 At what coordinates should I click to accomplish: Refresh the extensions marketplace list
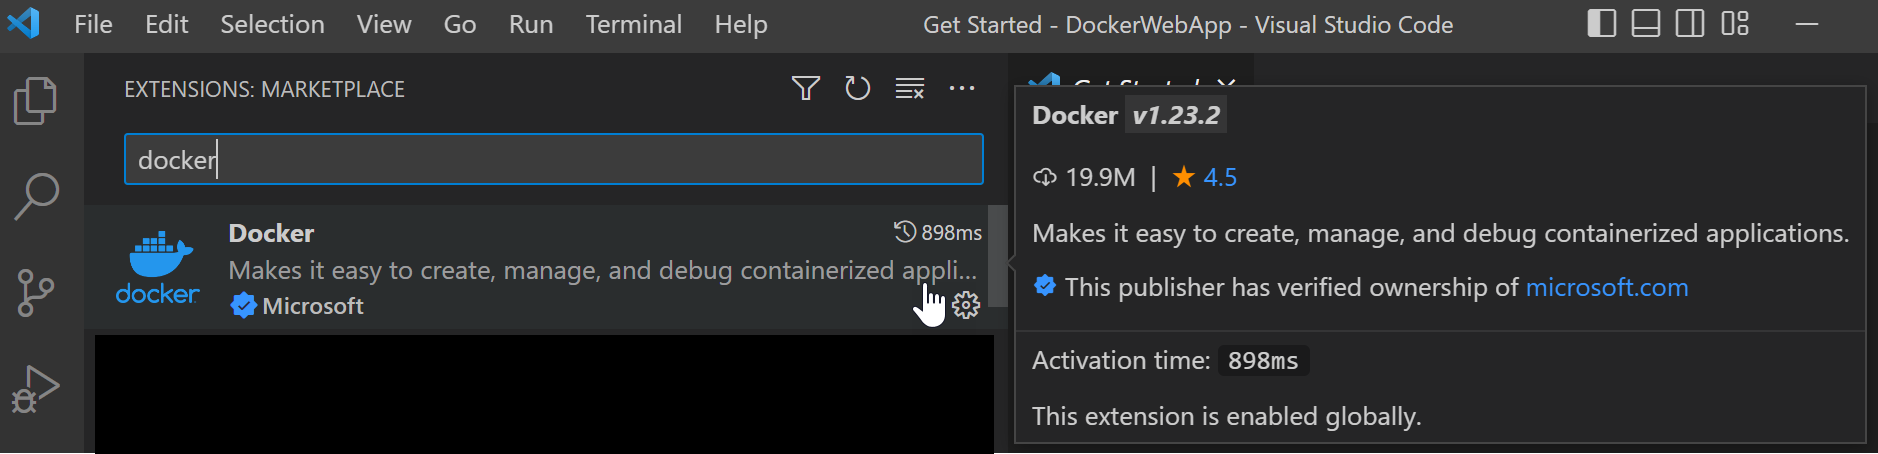click(857, 89)
